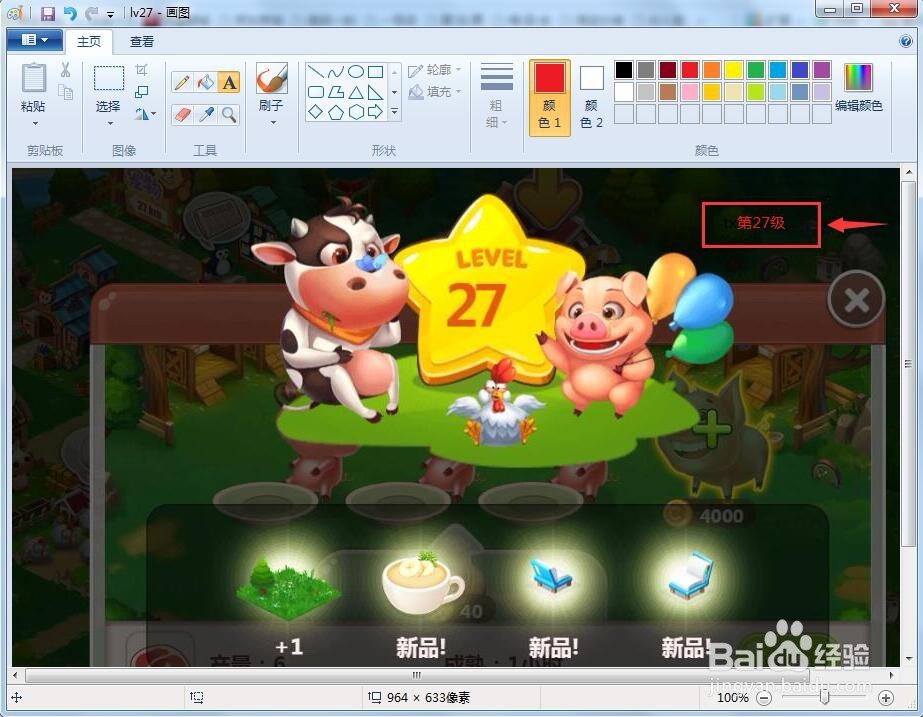Choose the pink color swatch
923x717 pixels.
coord(689,92)
